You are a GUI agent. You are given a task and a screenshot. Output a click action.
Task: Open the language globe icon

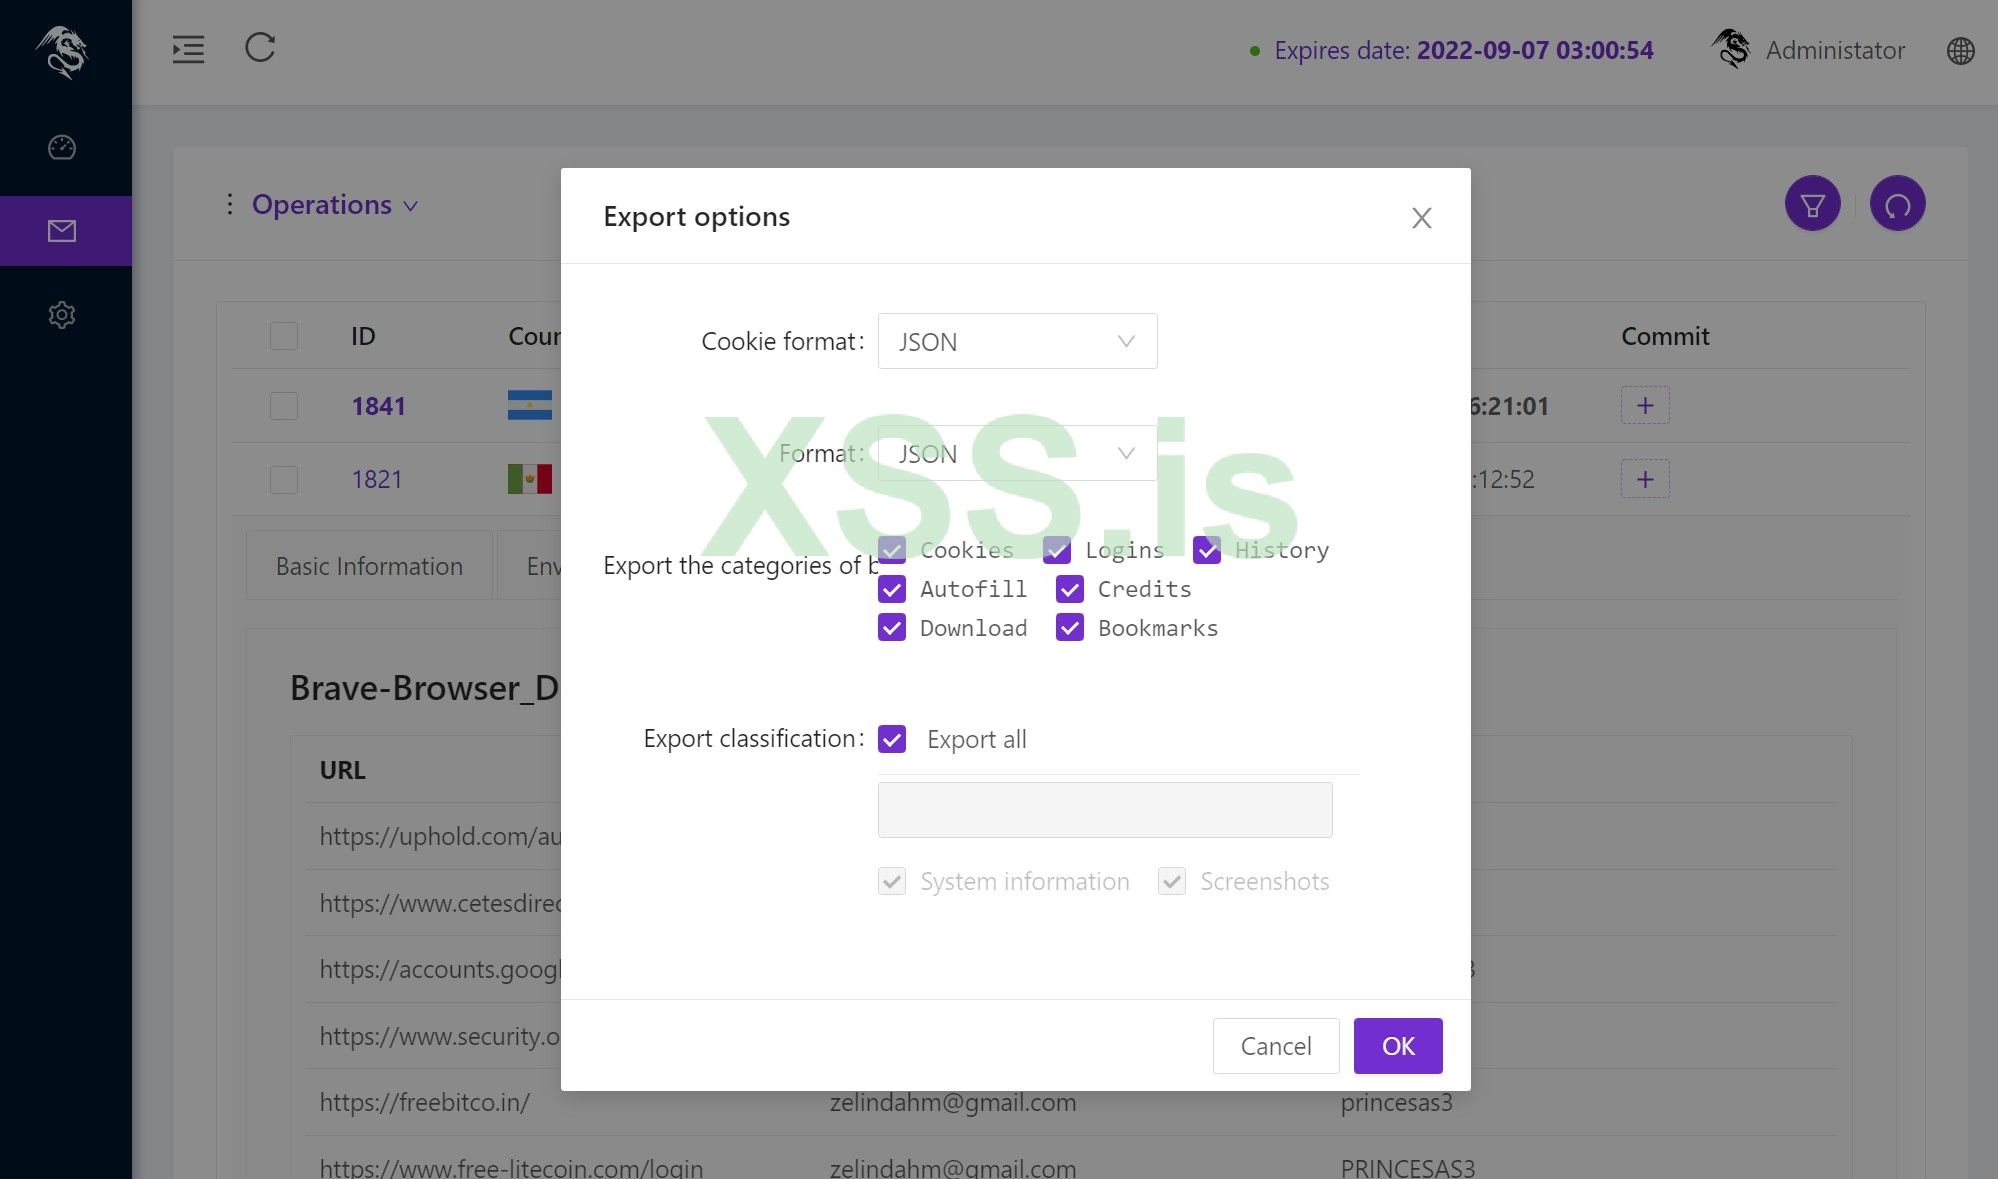click(1960, 51)
